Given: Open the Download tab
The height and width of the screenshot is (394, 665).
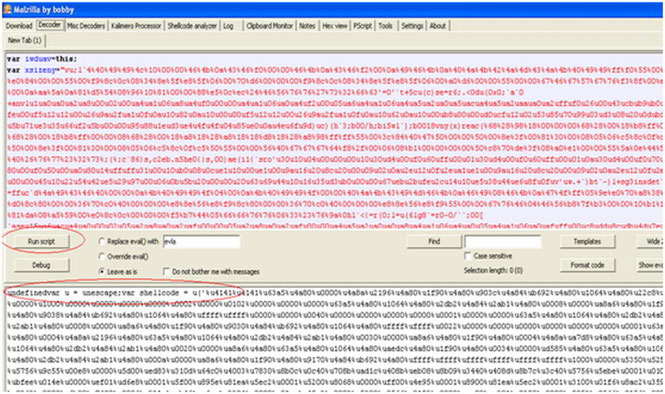Looking at the screenshot, I should (19, 26).
